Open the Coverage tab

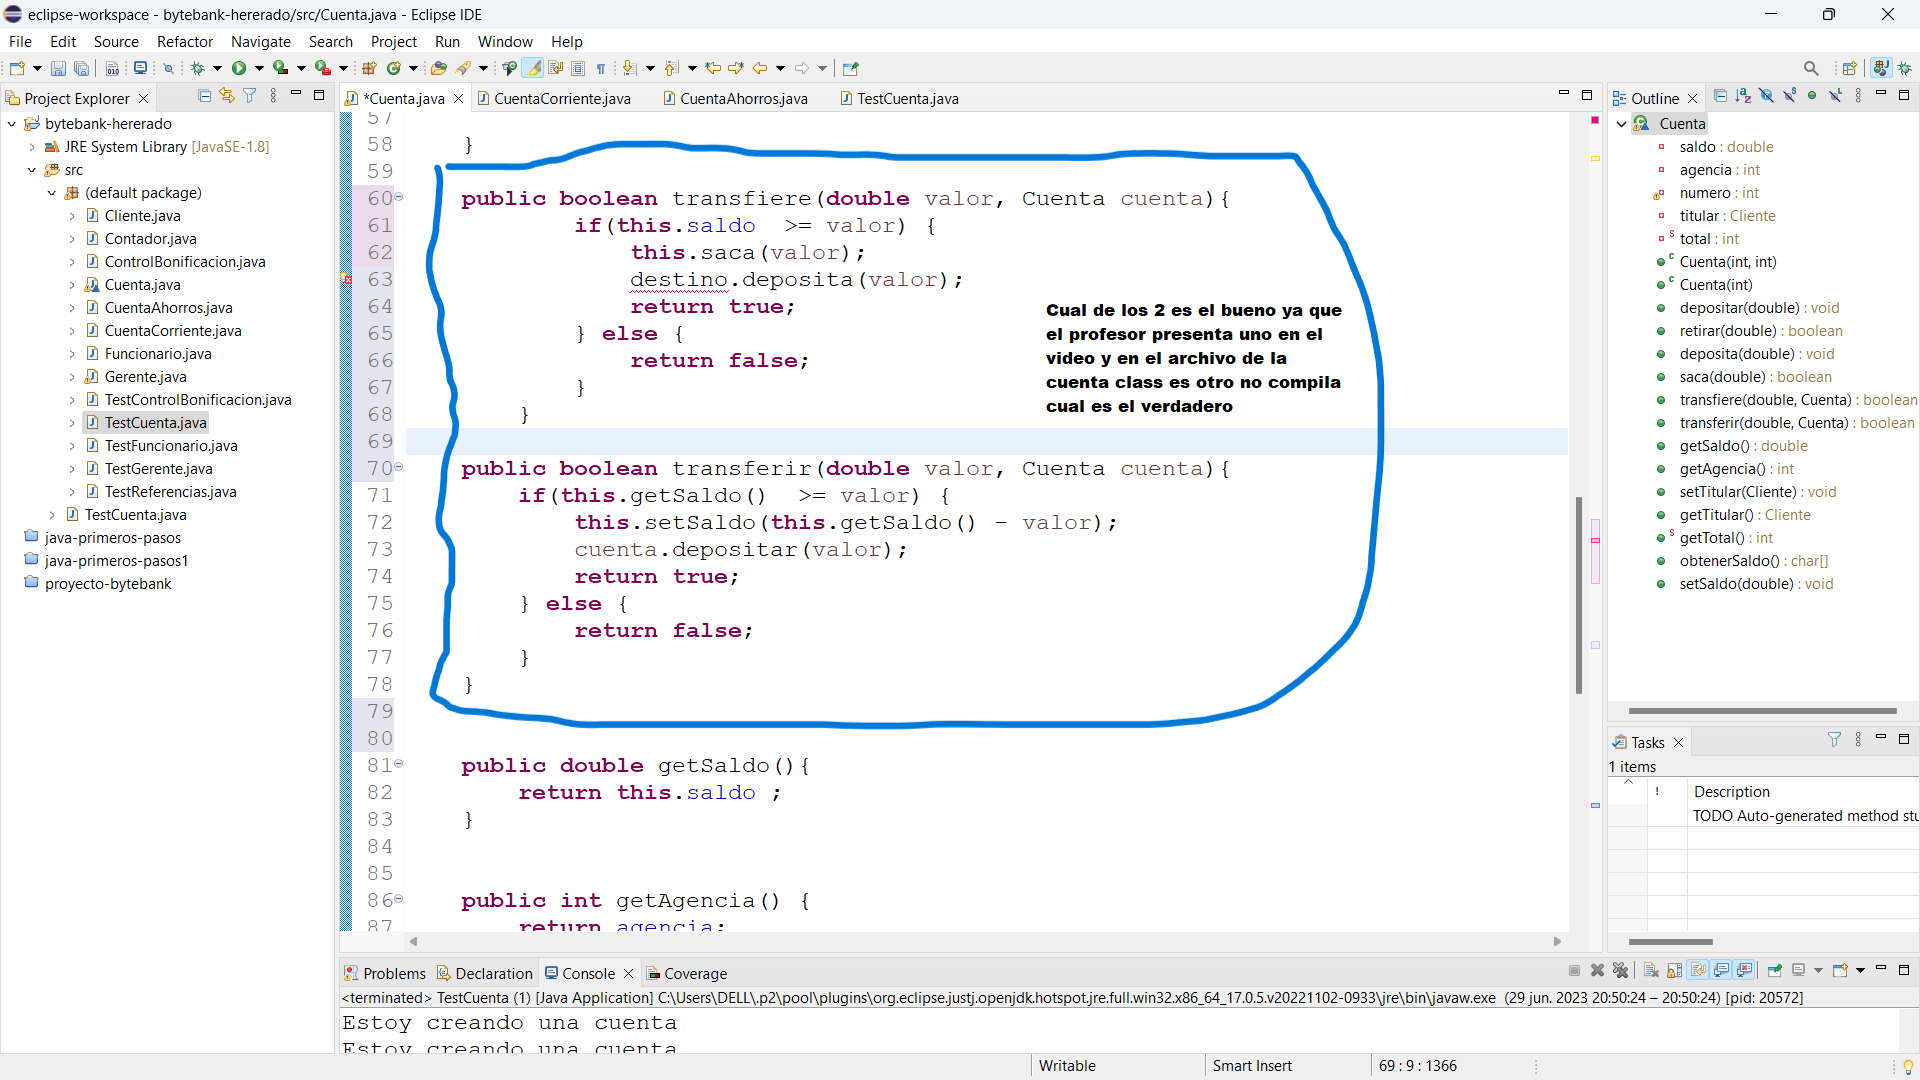coord(695,973)
